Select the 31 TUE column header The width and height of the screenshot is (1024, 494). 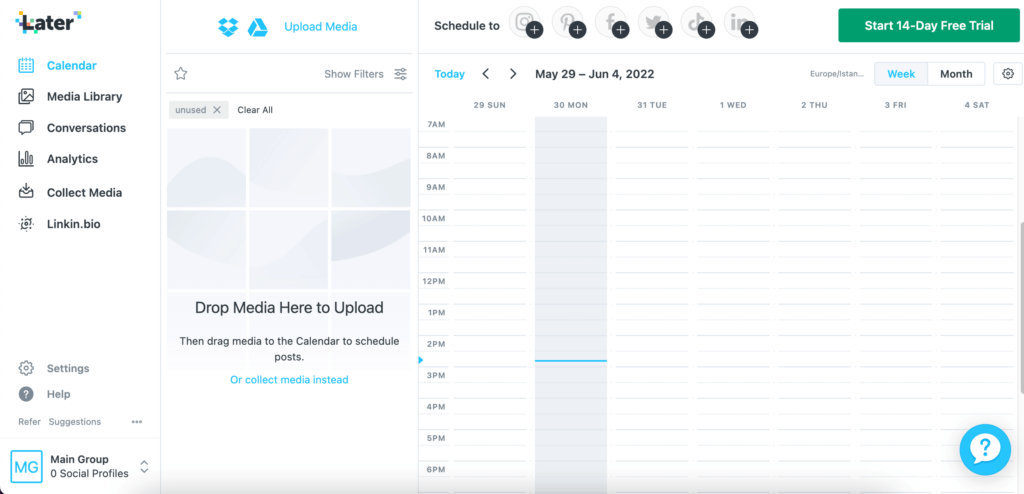pyautogui.click(x=652, y=105)
